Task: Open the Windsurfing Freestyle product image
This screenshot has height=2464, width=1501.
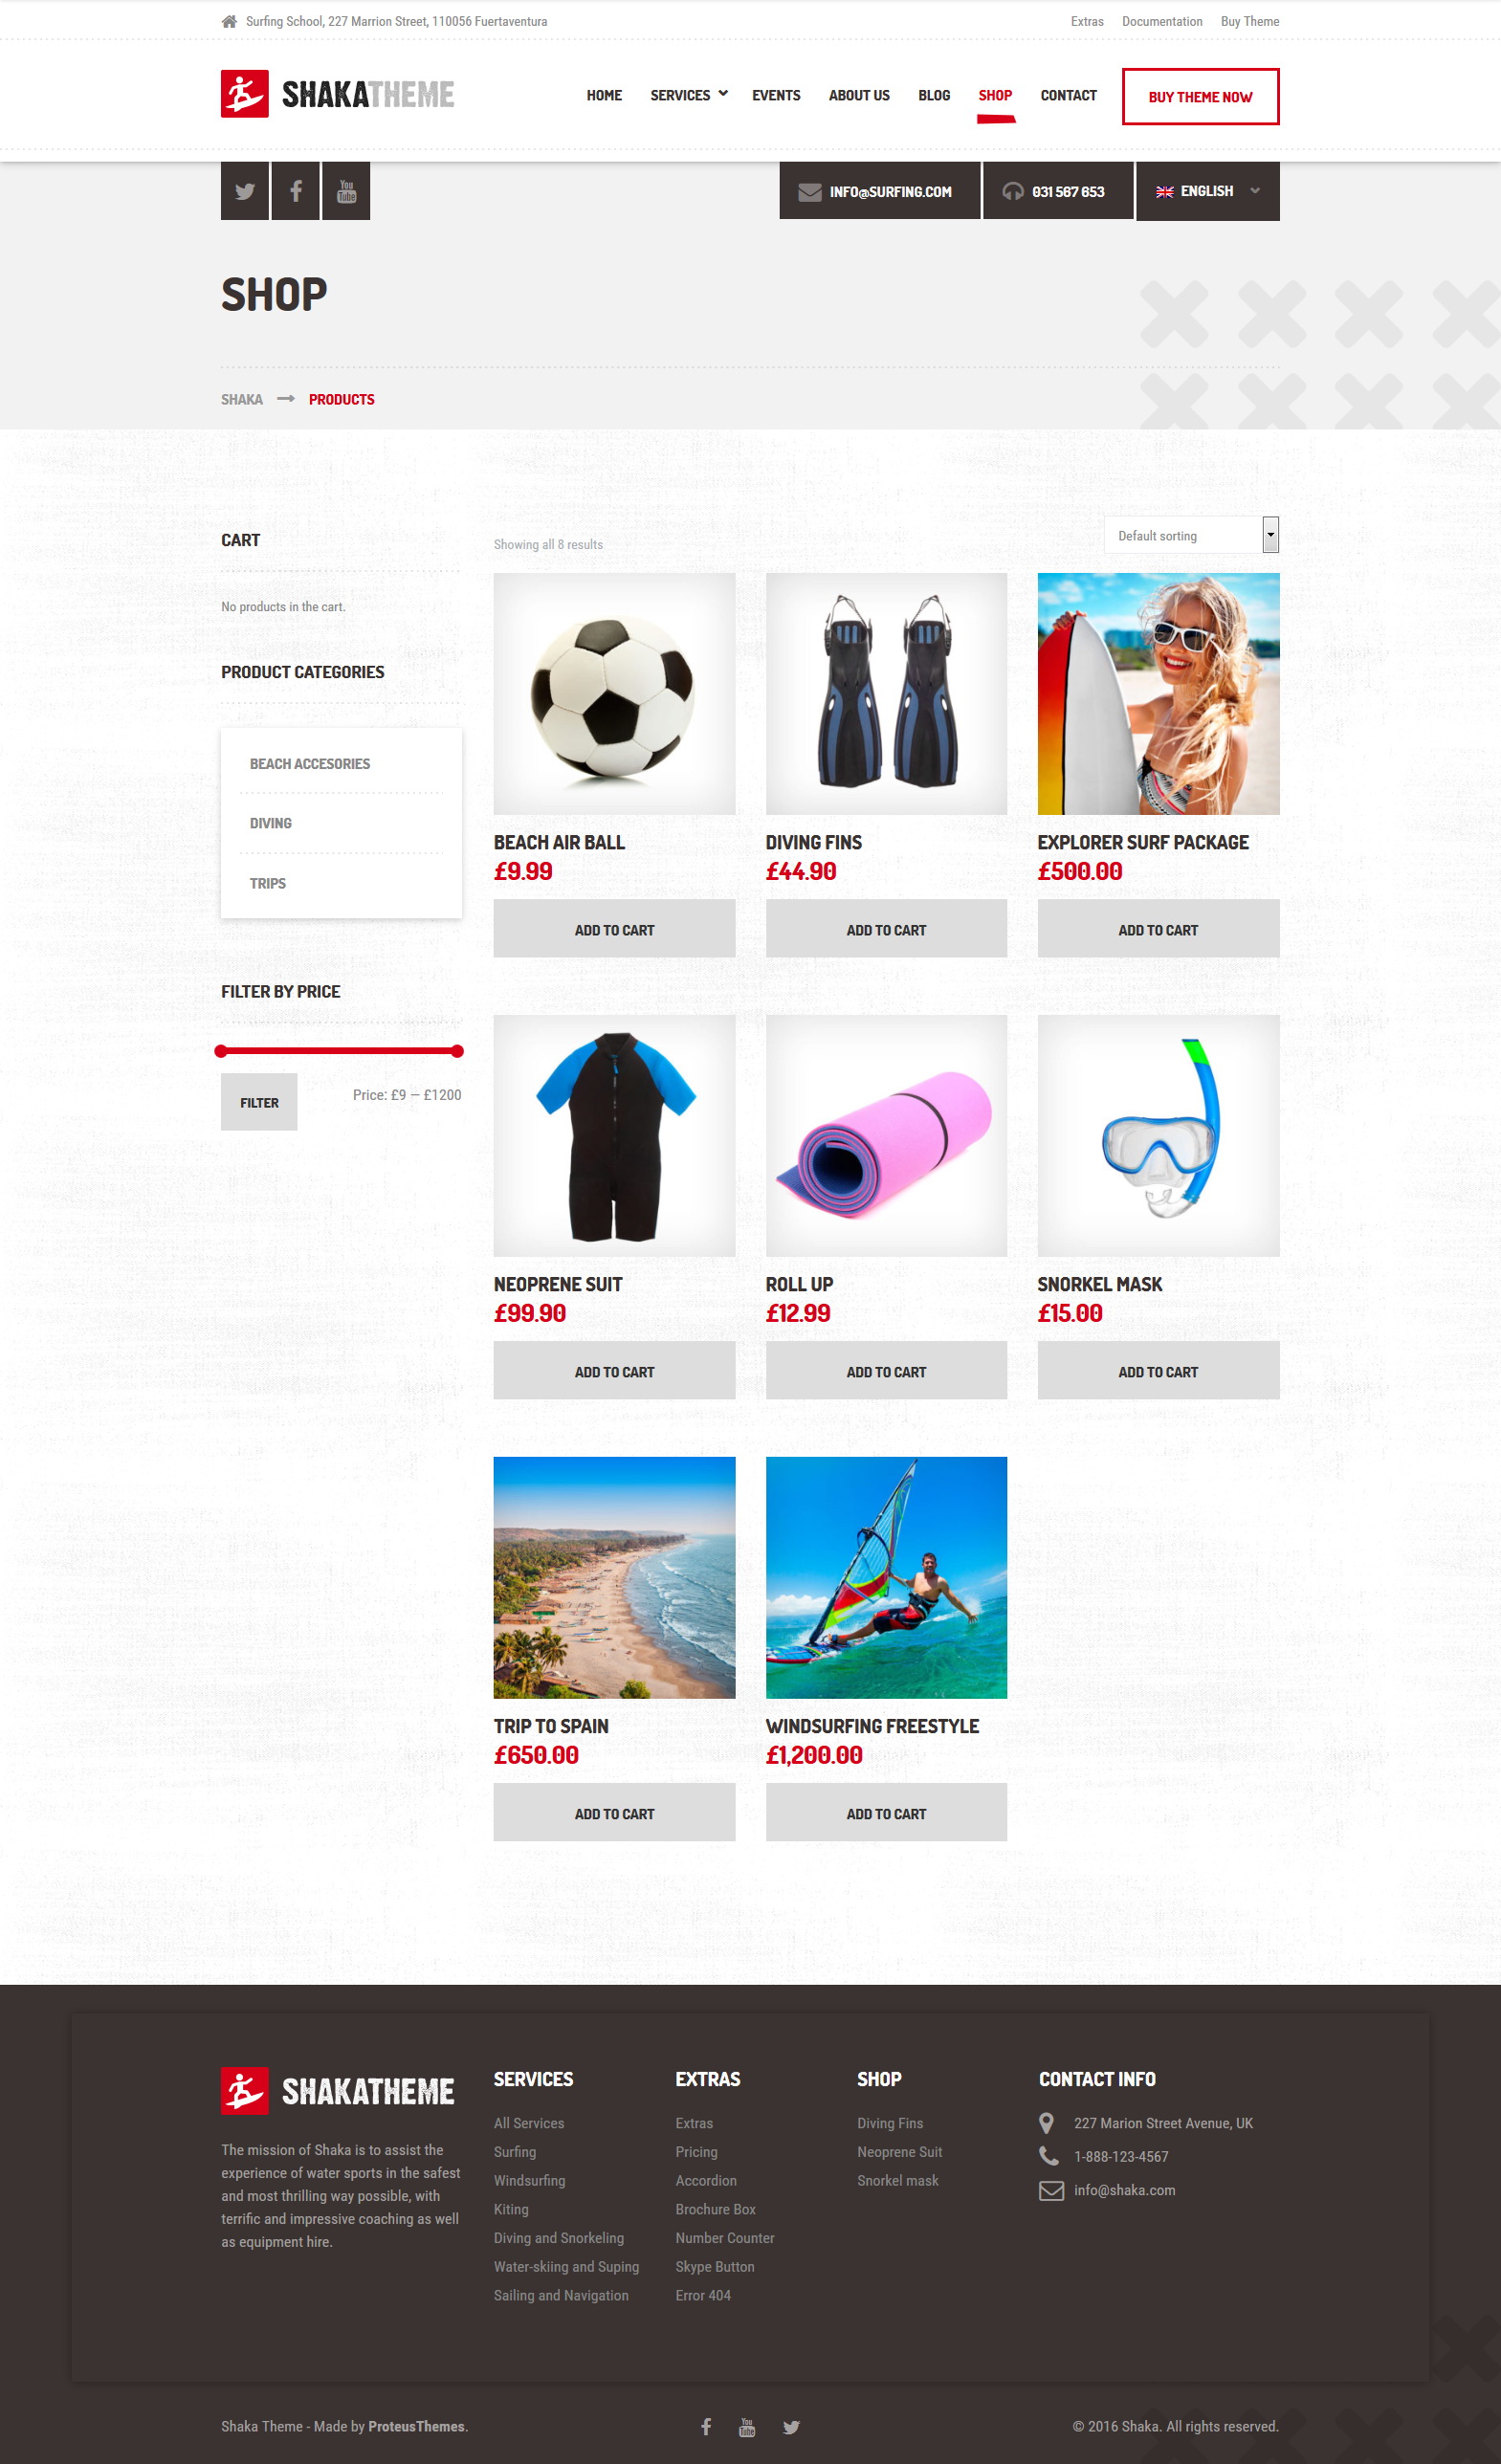Action: pos(886,1577)
